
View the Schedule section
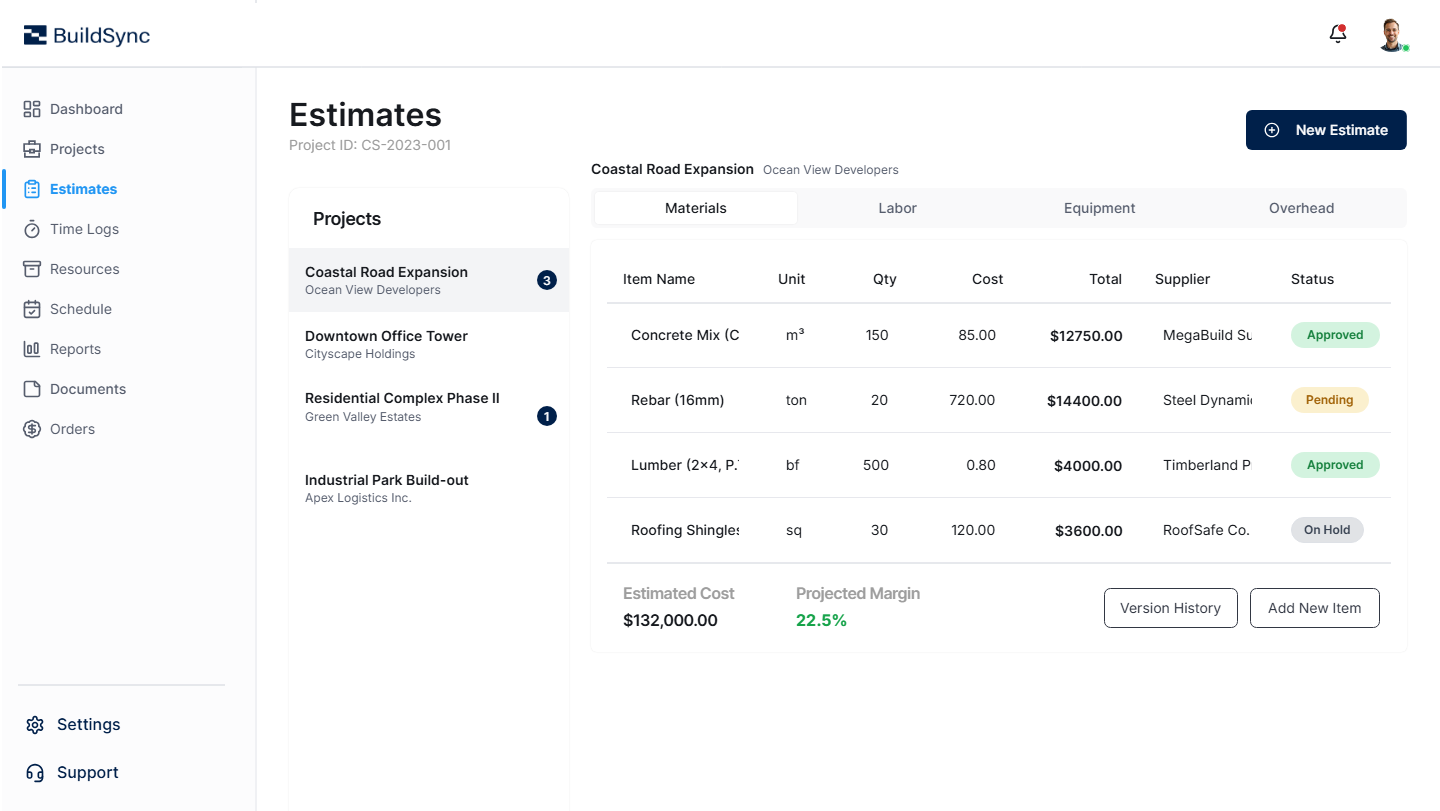(x=81, y=308)
